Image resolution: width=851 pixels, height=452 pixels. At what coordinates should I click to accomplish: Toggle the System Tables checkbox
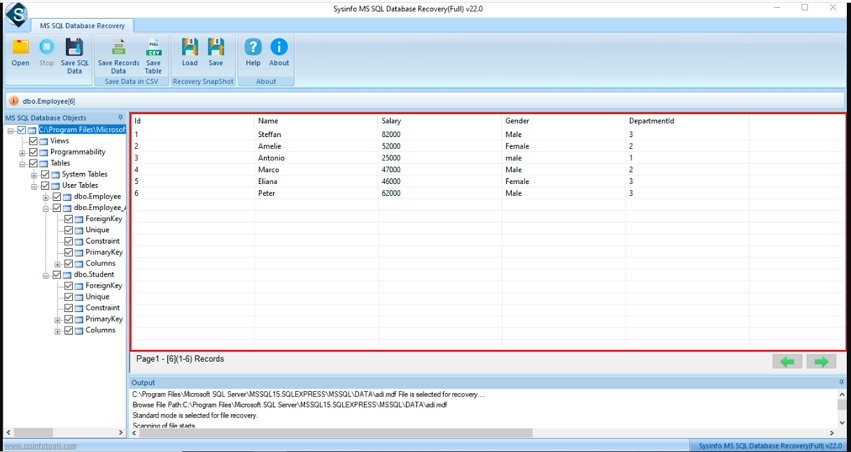(45, 174)
